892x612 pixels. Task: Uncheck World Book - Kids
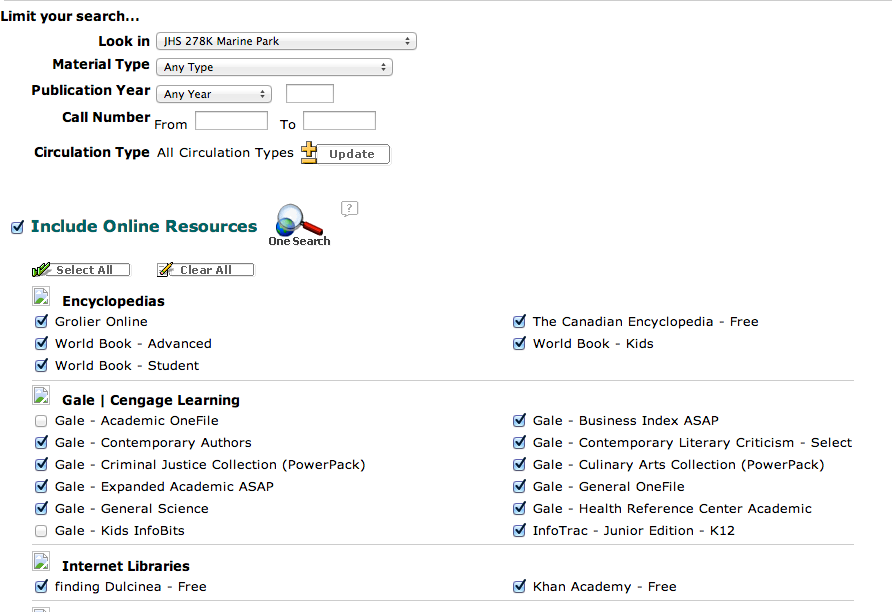coord(519,344)
